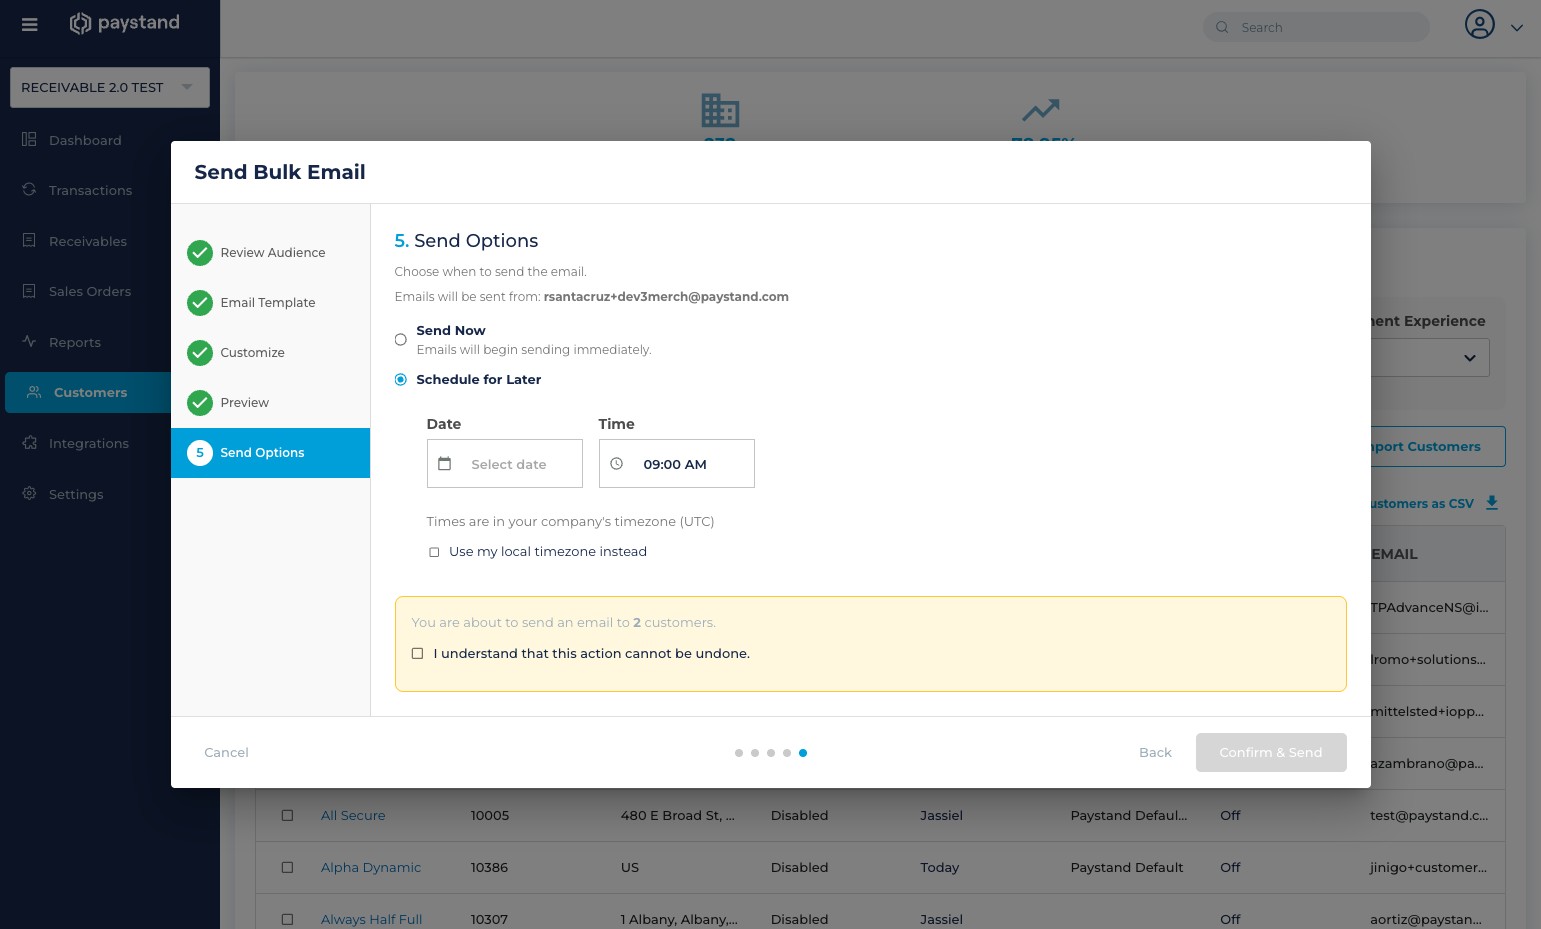Click the calendar icon in Date field
1541x929 pixels.
pyautogui.click(x=445, y=464)
